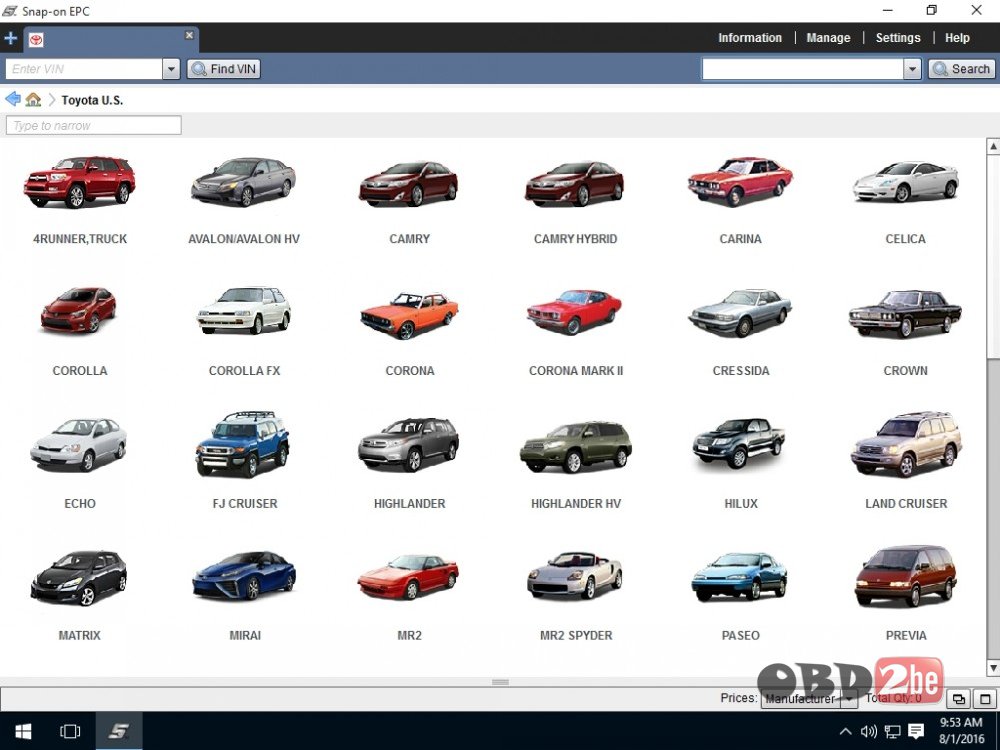The height and width of the screenshot is (750, 1000).
Task: Open the 4RUNNER,TRUCK model thumbnail
Action: pyautogui.click(x=80, y=182)
